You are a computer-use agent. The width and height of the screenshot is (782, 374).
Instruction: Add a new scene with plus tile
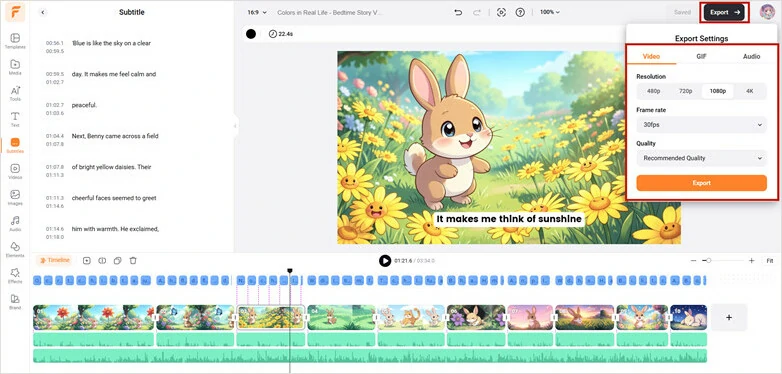pos(729,317)
